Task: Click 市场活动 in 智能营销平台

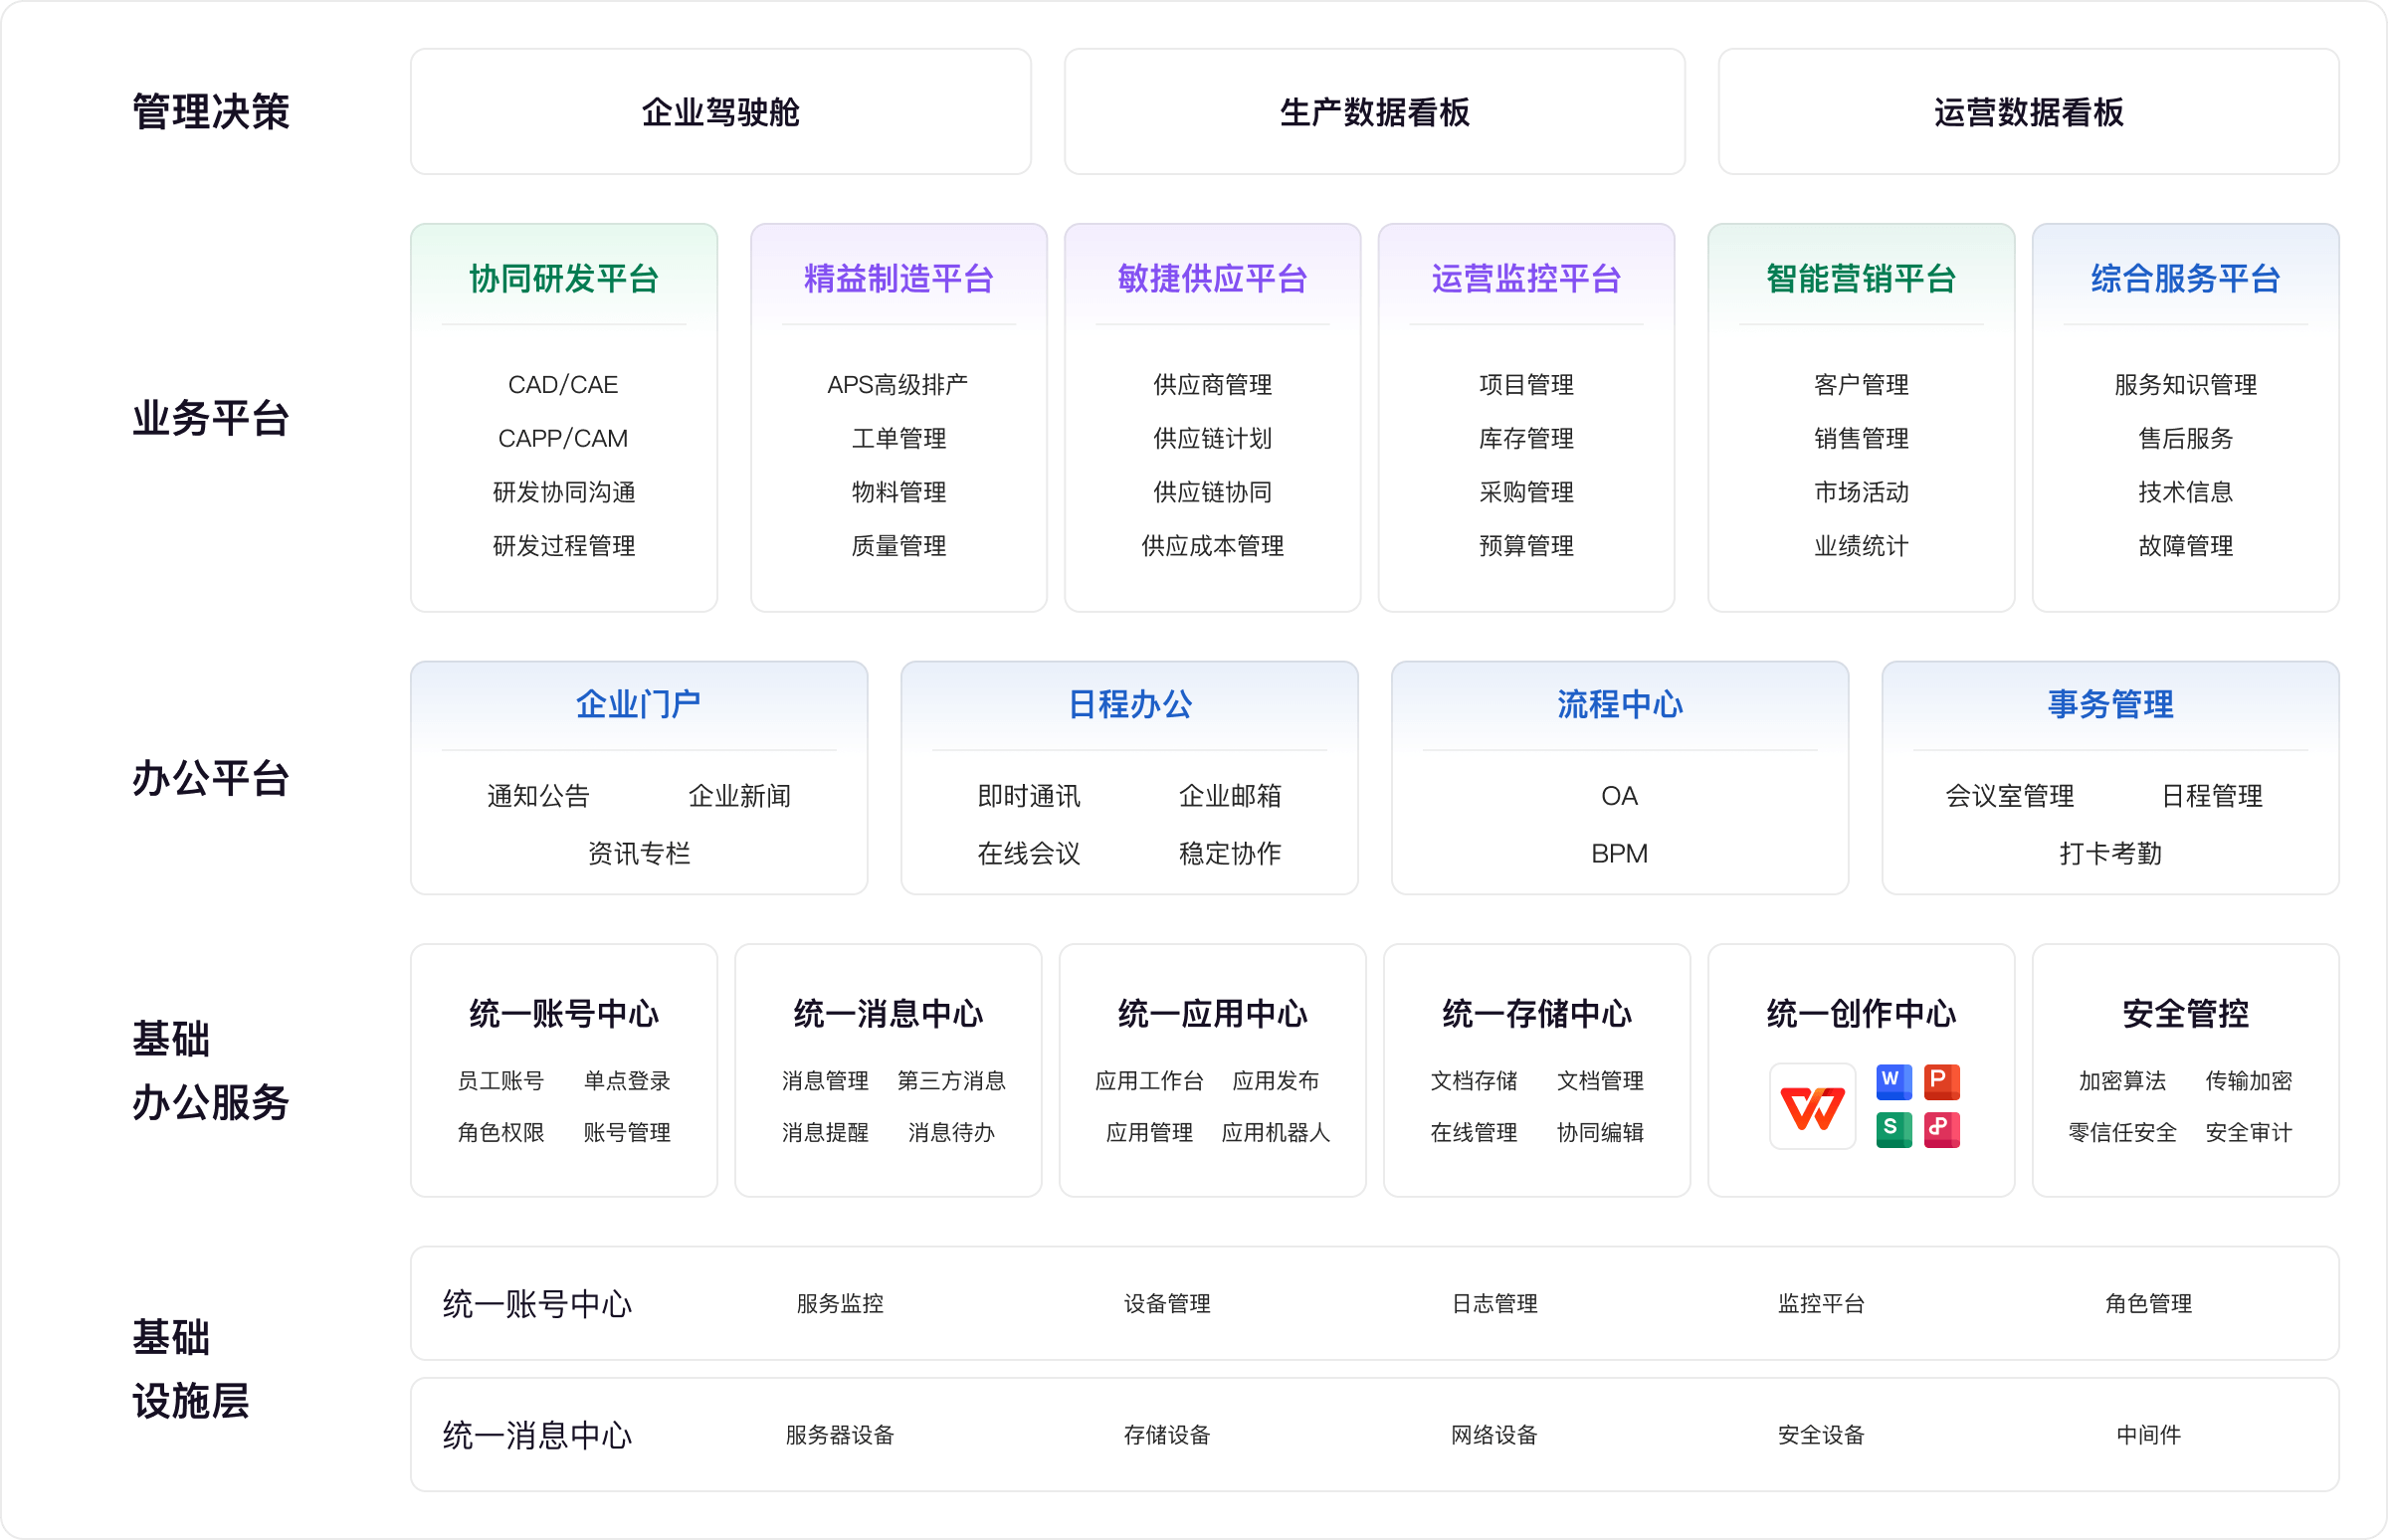Action: click(1861, 492)
